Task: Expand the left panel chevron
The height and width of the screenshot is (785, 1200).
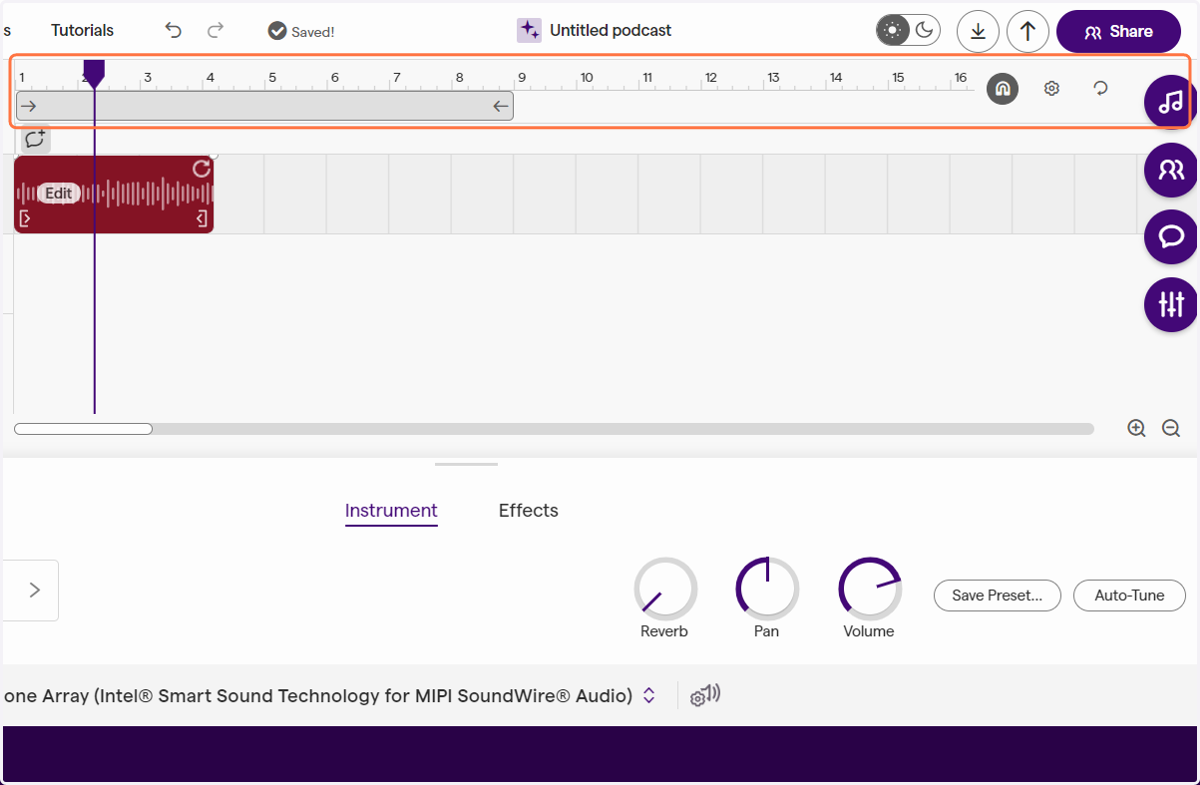Action: pyautogui.click(x=34, y=590)
